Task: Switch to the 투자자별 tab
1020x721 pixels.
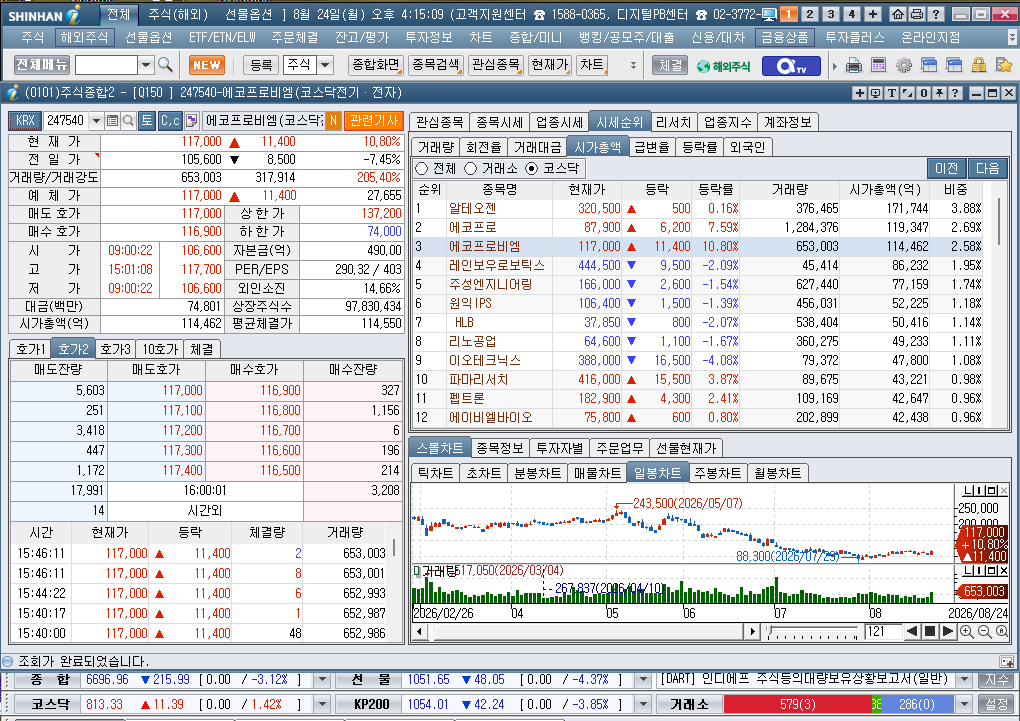Action: tap(559, 448)
